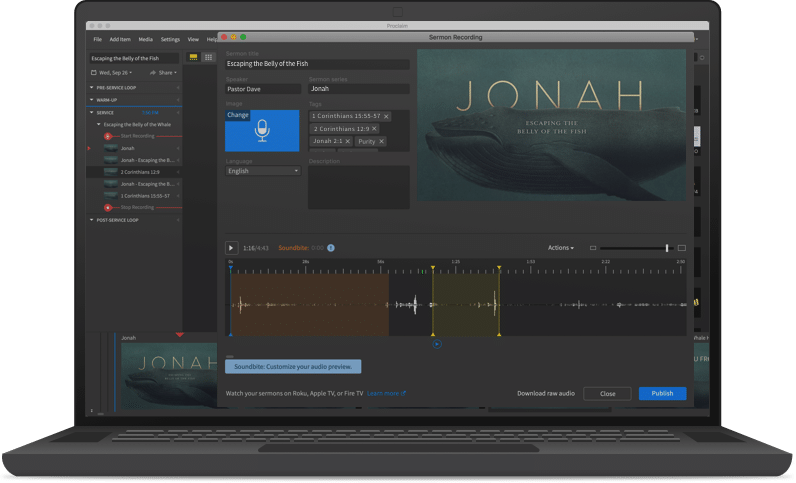The image size is (796, 483).
Task: Click the Close button
Action: point(608,394)
